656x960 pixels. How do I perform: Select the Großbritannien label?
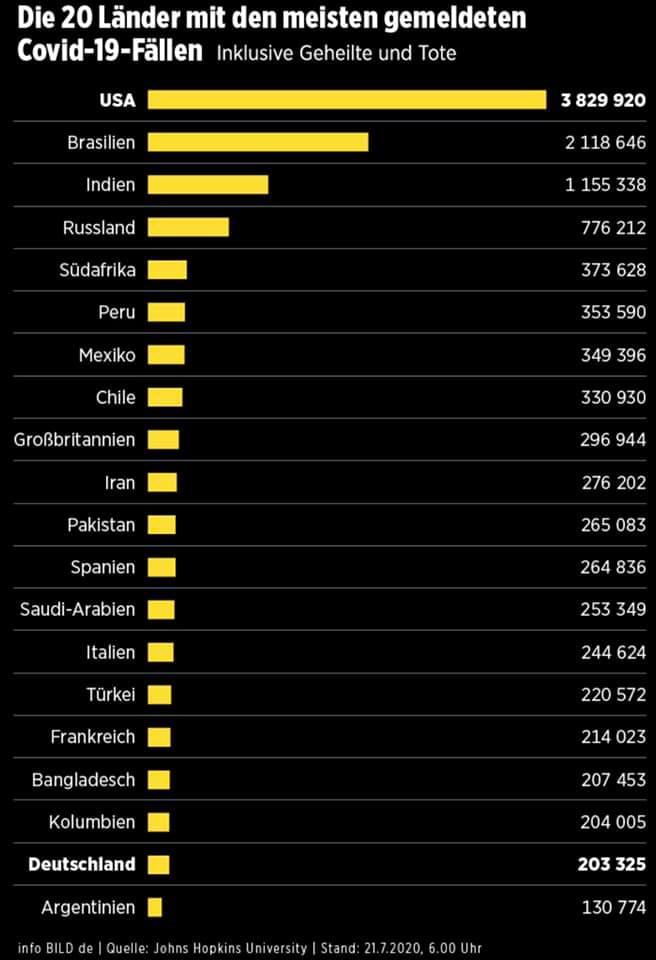coord(74,439)
